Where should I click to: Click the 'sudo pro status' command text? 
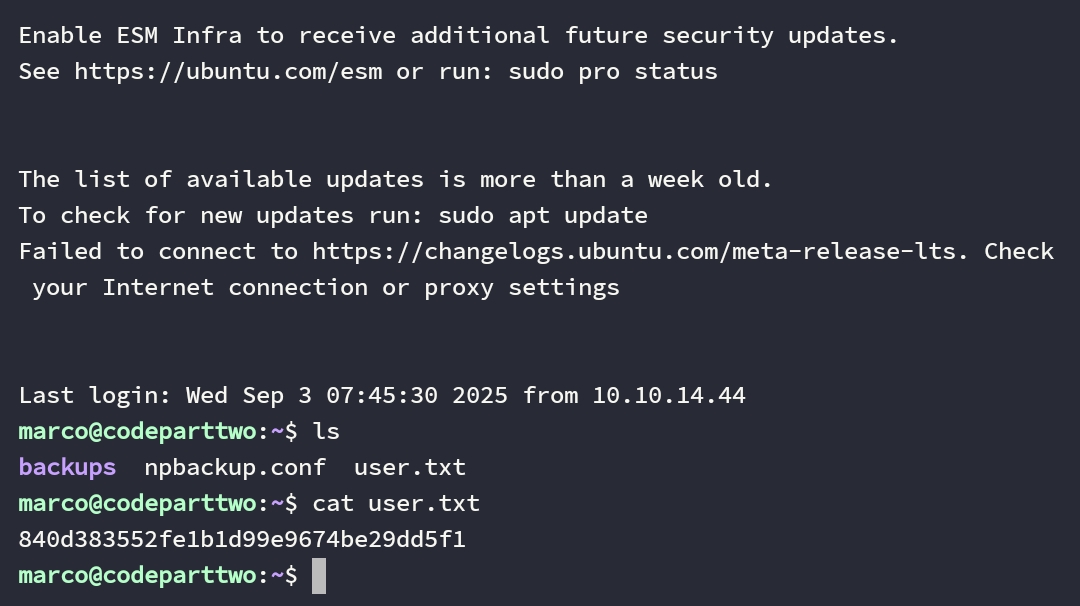(x=612, y=72)
